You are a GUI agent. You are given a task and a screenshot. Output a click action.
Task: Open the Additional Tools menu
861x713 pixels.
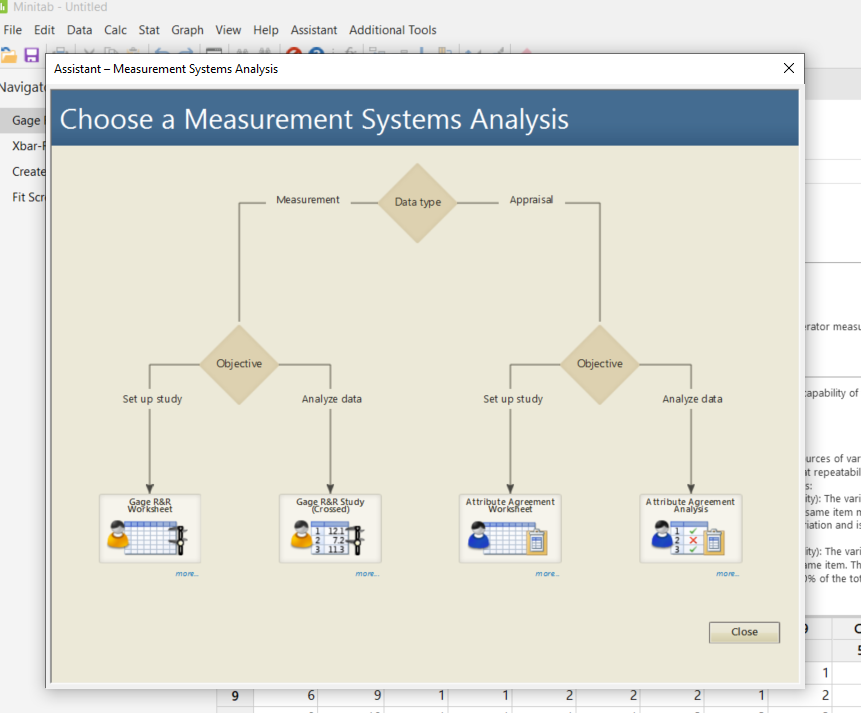point(392,30)
